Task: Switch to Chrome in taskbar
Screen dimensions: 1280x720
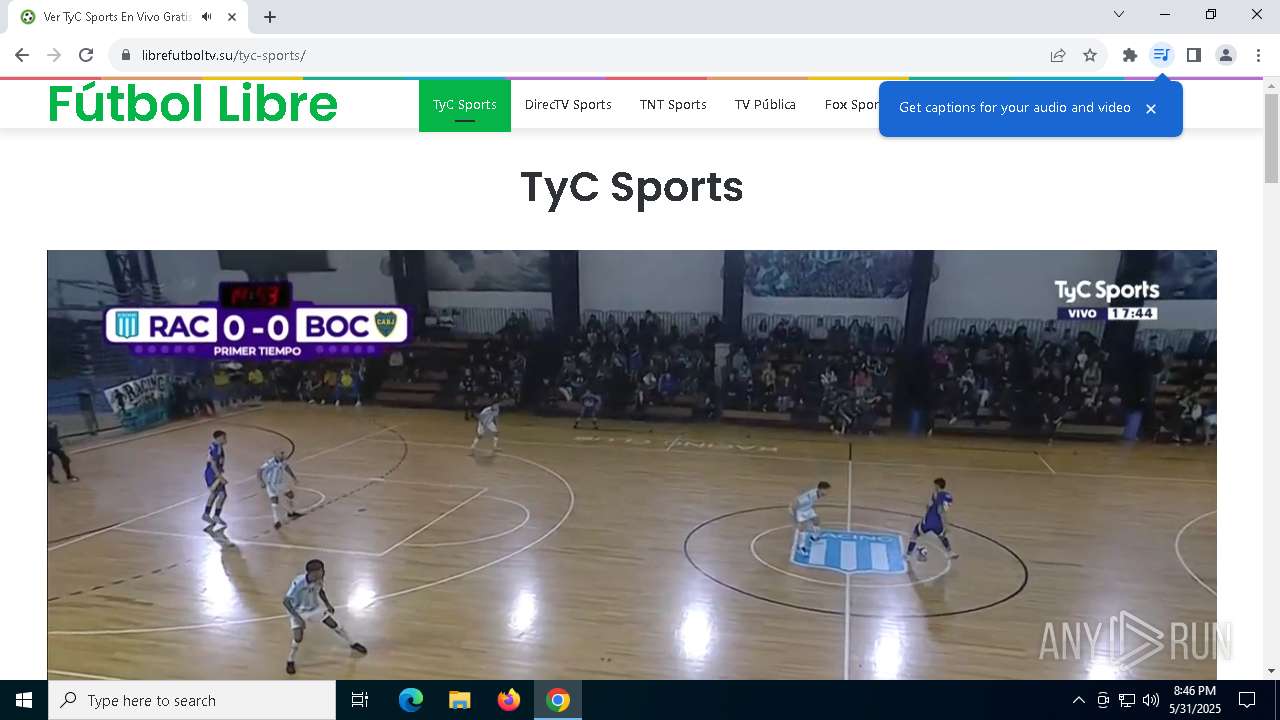Action: coord(558,700)
